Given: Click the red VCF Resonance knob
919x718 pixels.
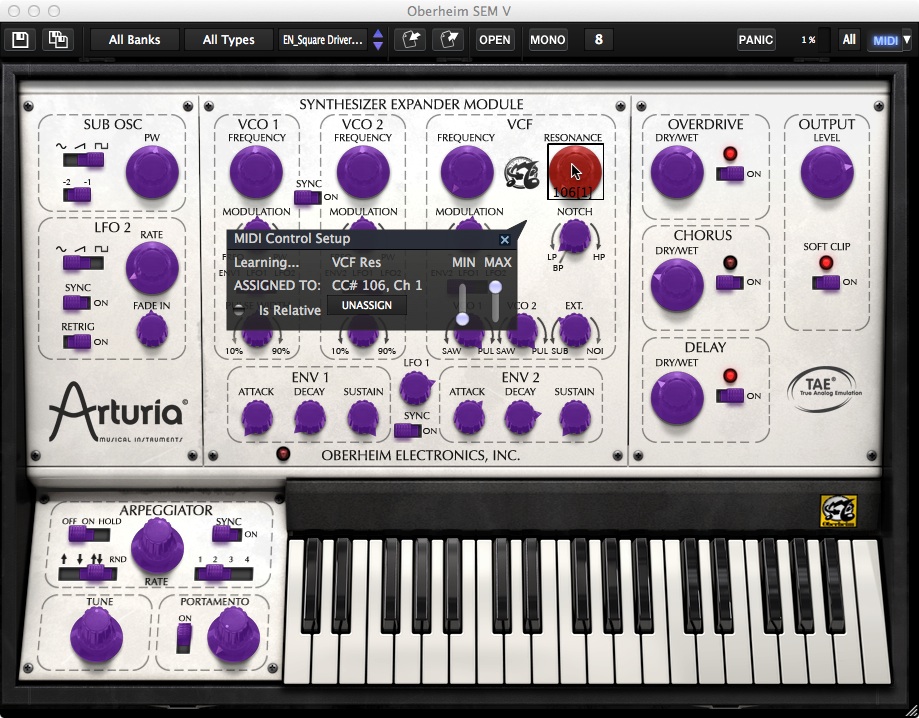Looking at the screenshot, I should (574, 167).
